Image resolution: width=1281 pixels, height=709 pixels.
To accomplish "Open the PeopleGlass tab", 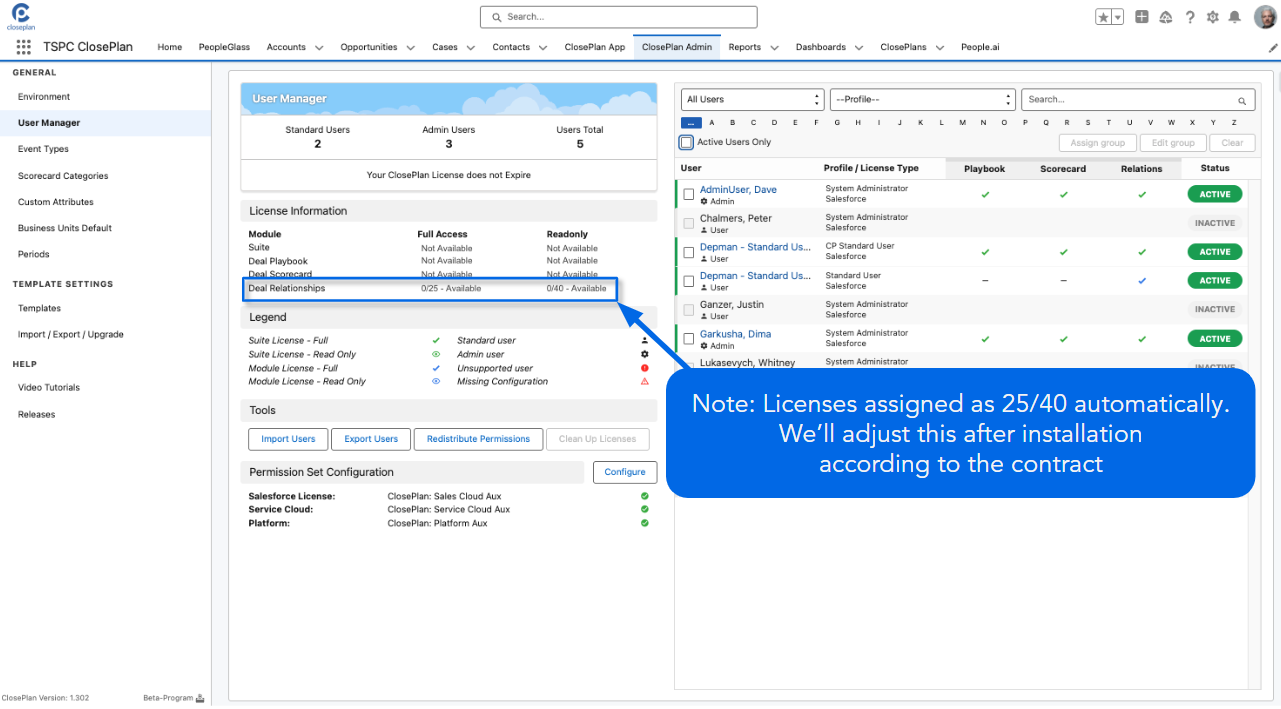I will pyautogui.click(x=224, y=47).
